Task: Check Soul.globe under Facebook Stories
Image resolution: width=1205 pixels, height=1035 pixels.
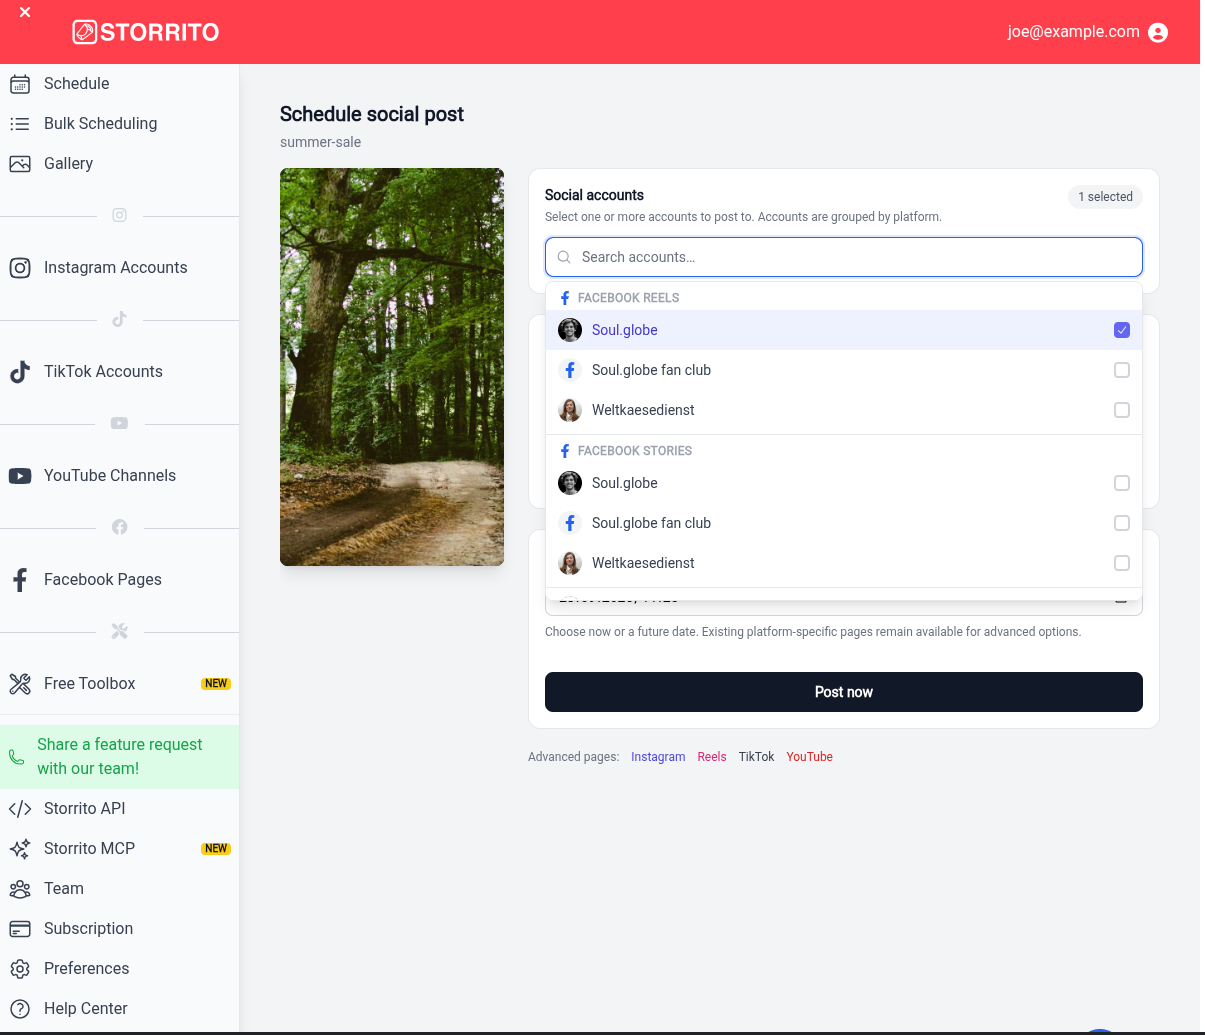Action: 1122,483
